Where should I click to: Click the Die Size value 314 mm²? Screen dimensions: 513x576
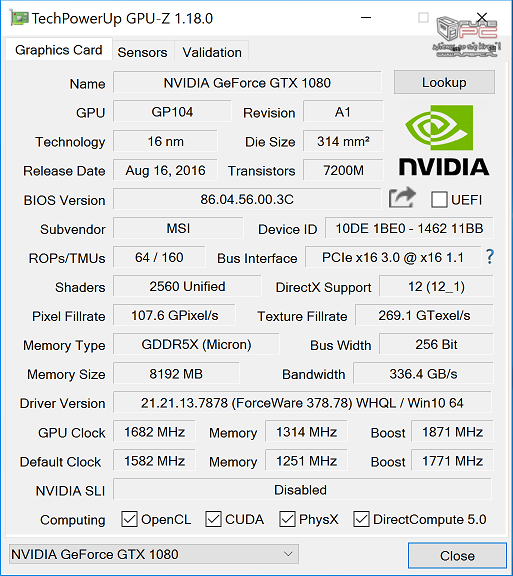pyautogui.click(x=343, y=141)
